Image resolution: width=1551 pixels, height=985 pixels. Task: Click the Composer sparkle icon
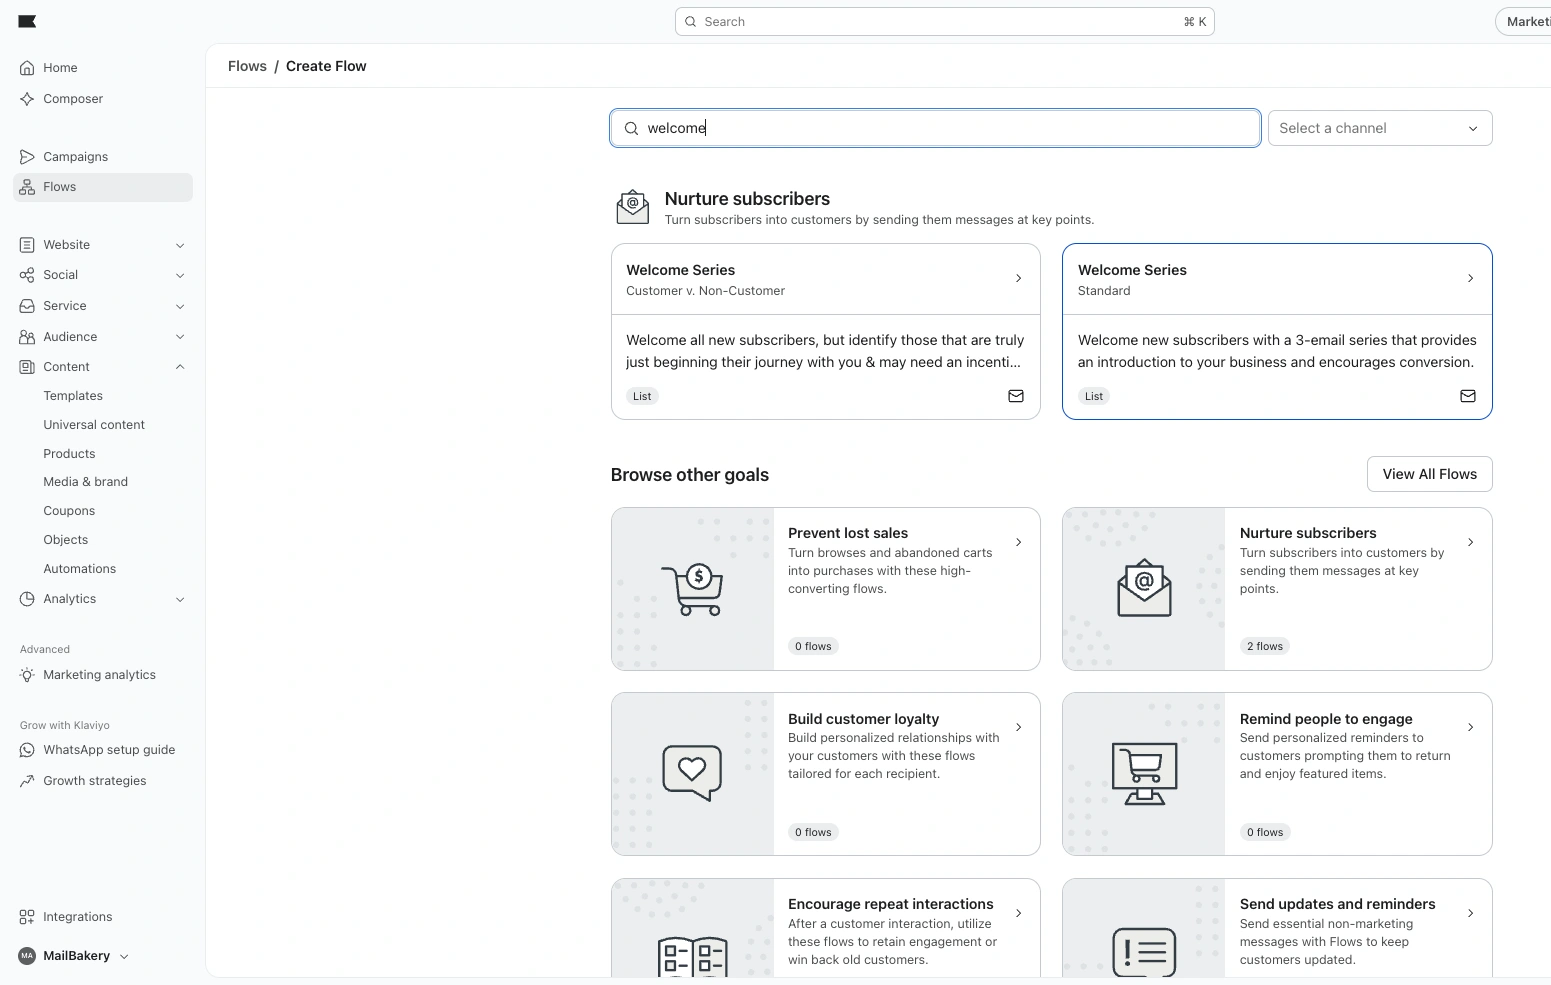(x=27, y=99)
